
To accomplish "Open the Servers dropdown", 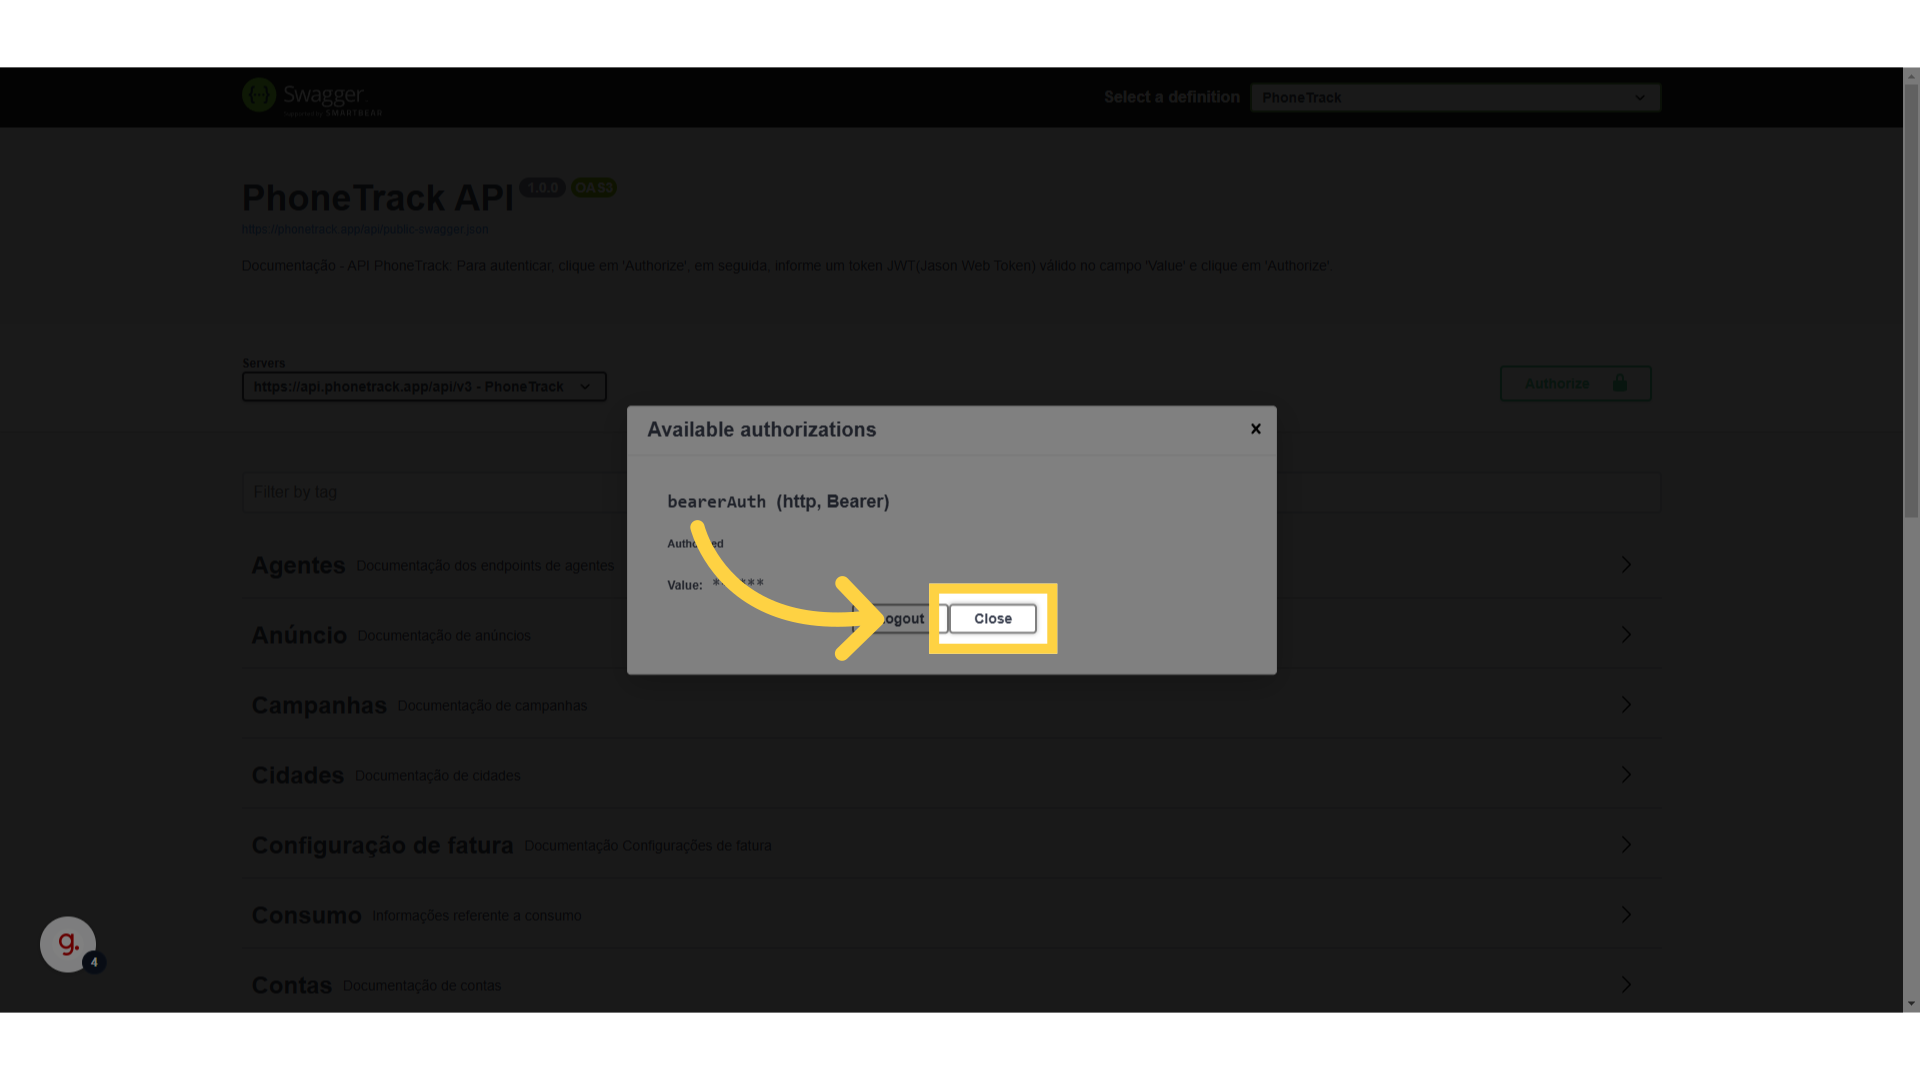I will coord(424,387).
